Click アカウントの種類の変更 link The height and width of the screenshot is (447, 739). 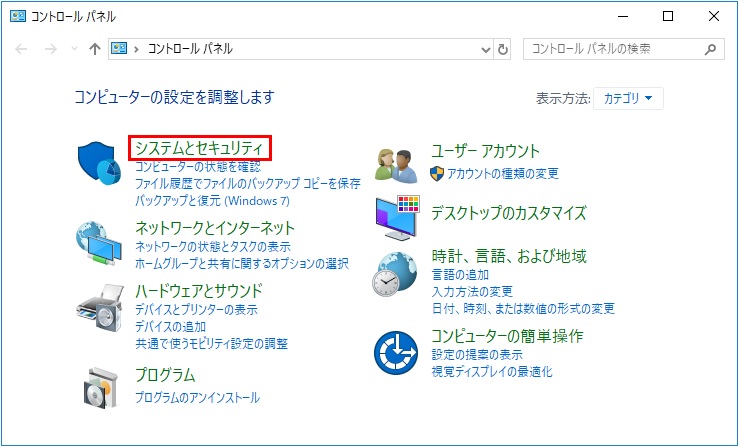(502, 174)
